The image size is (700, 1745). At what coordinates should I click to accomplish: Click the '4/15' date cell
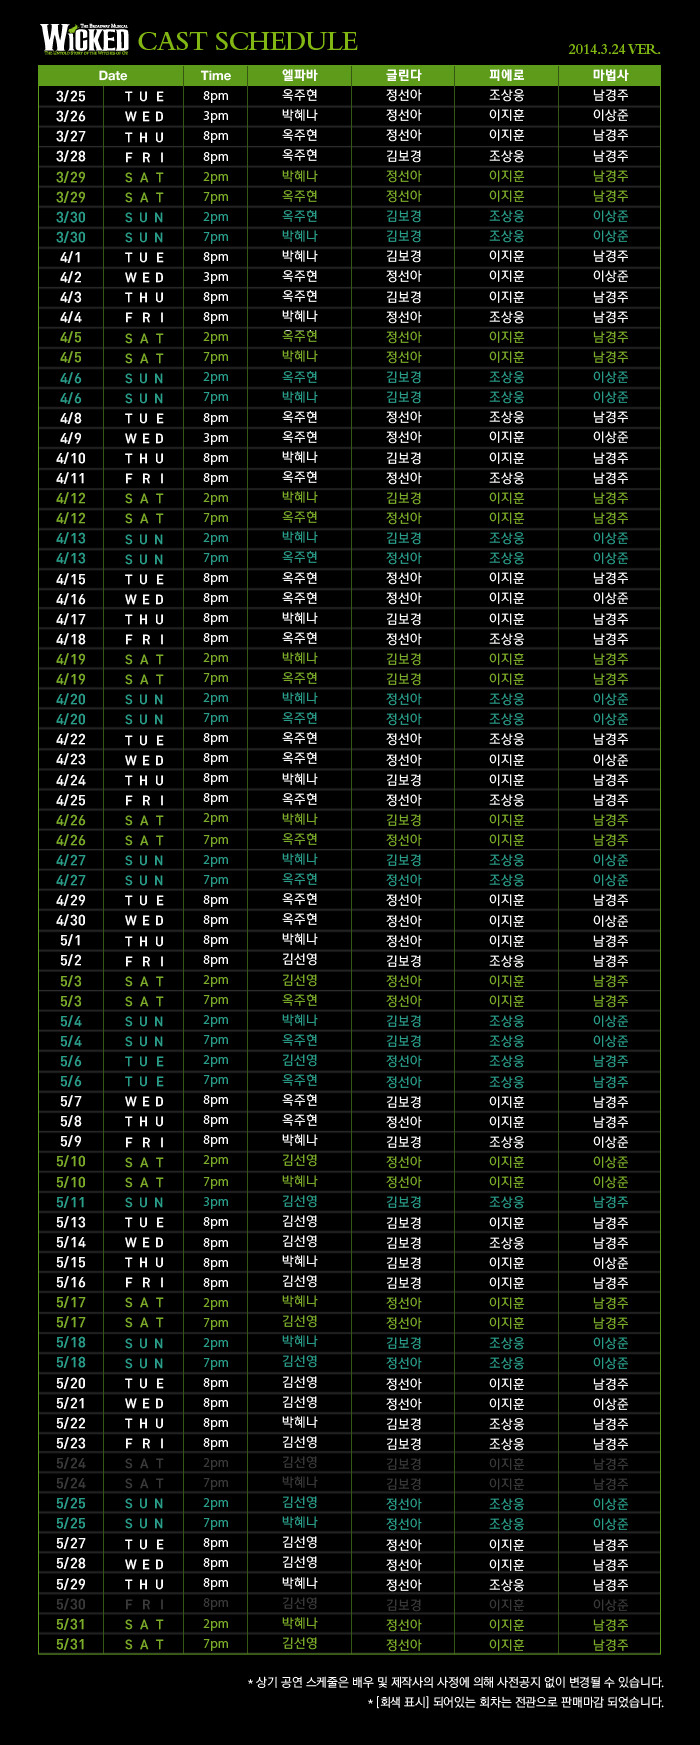71,578
